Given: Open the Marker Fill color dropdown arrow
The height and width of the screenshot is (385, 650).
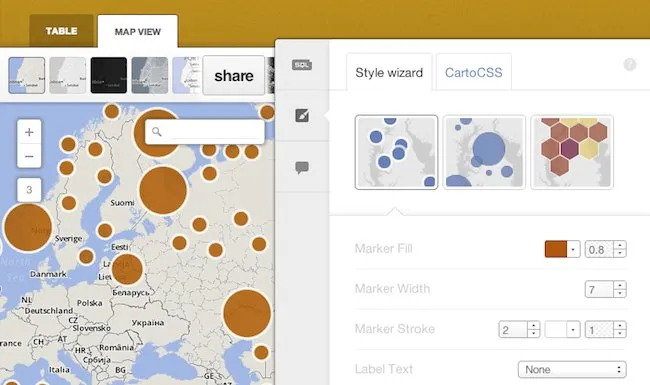Looking at the screenshot, I should 573,249.
